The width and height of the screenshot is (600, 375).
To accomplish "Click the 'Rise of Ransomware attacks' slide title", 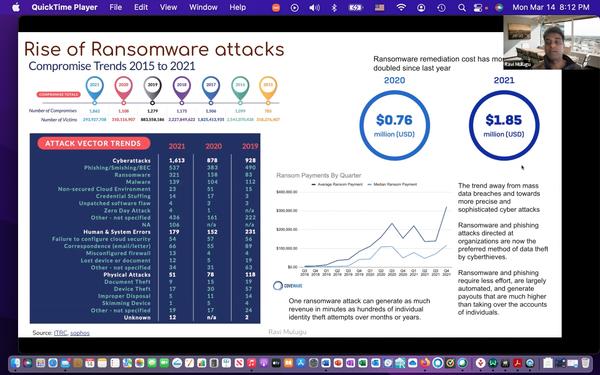I will (x=154, y=49).
